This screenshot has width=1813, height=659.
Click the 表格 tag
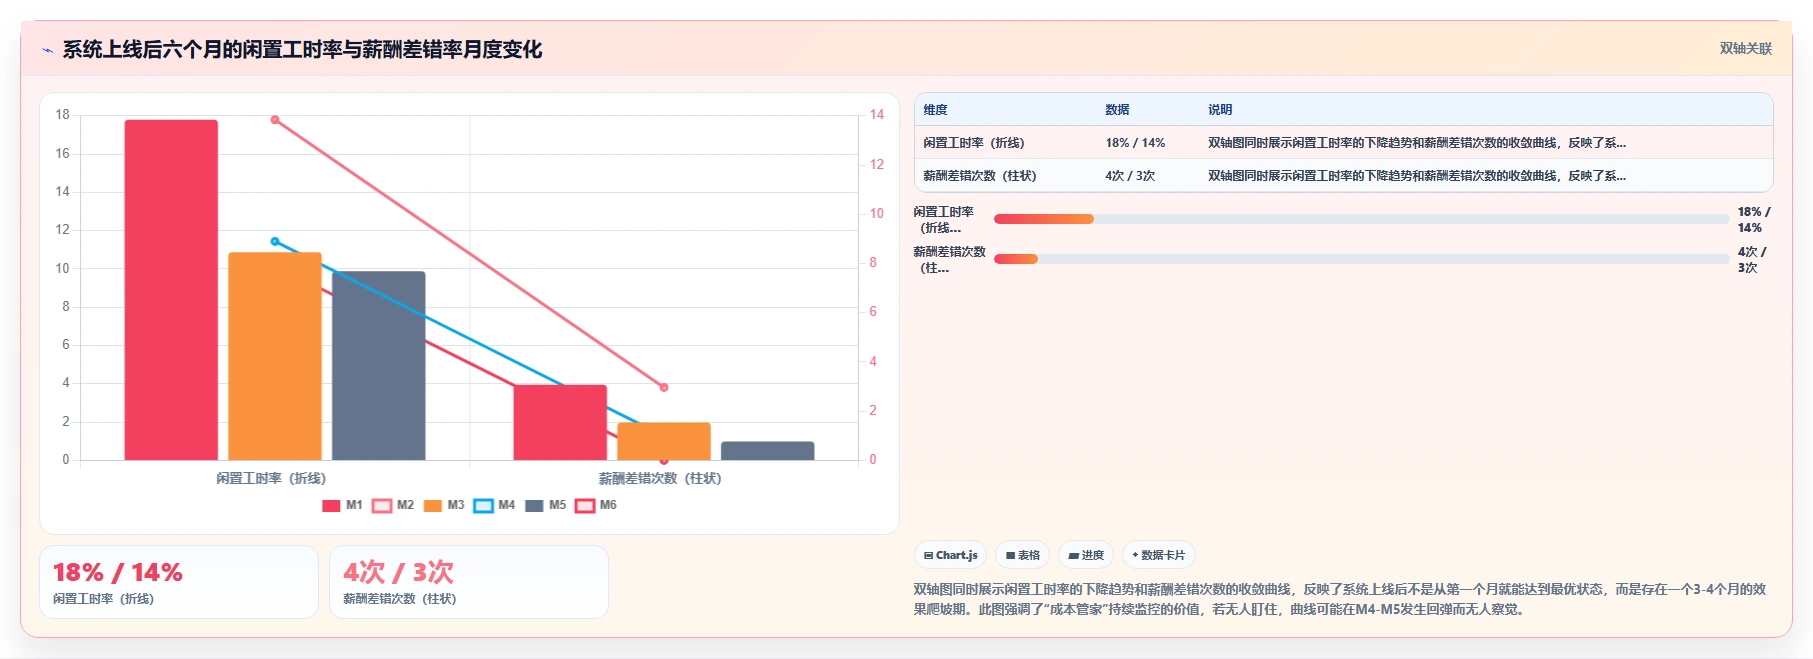point(1023,555)
